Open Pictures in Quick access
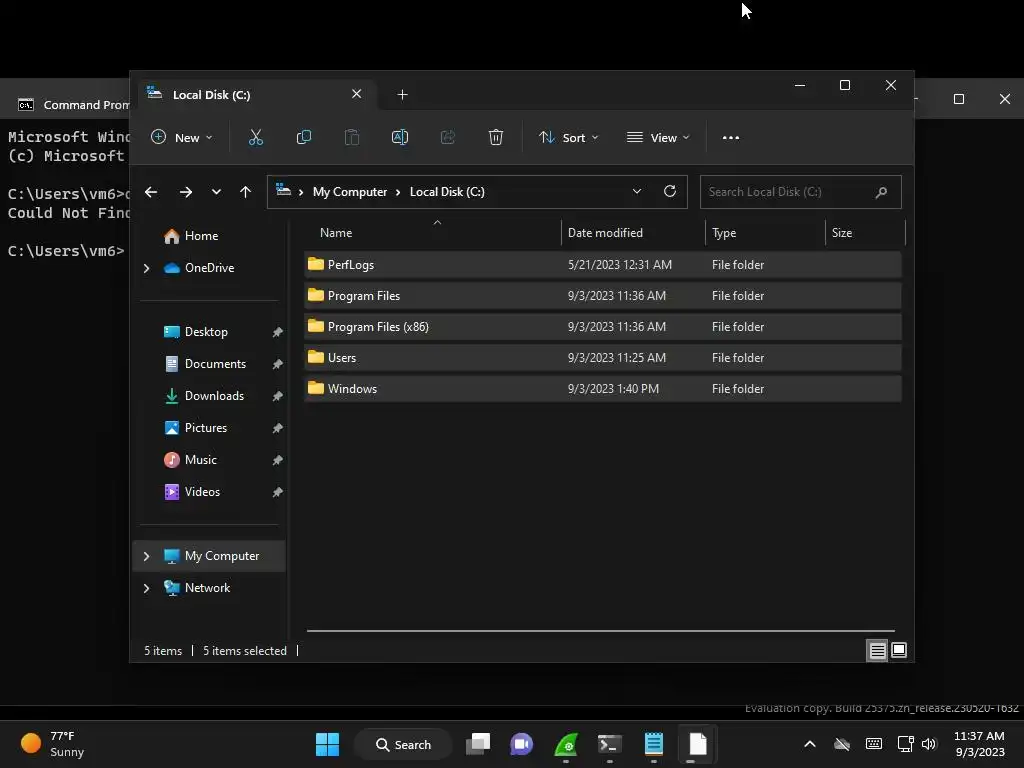Viewport: 1024px width, 768px height. [x=206, y=428]
